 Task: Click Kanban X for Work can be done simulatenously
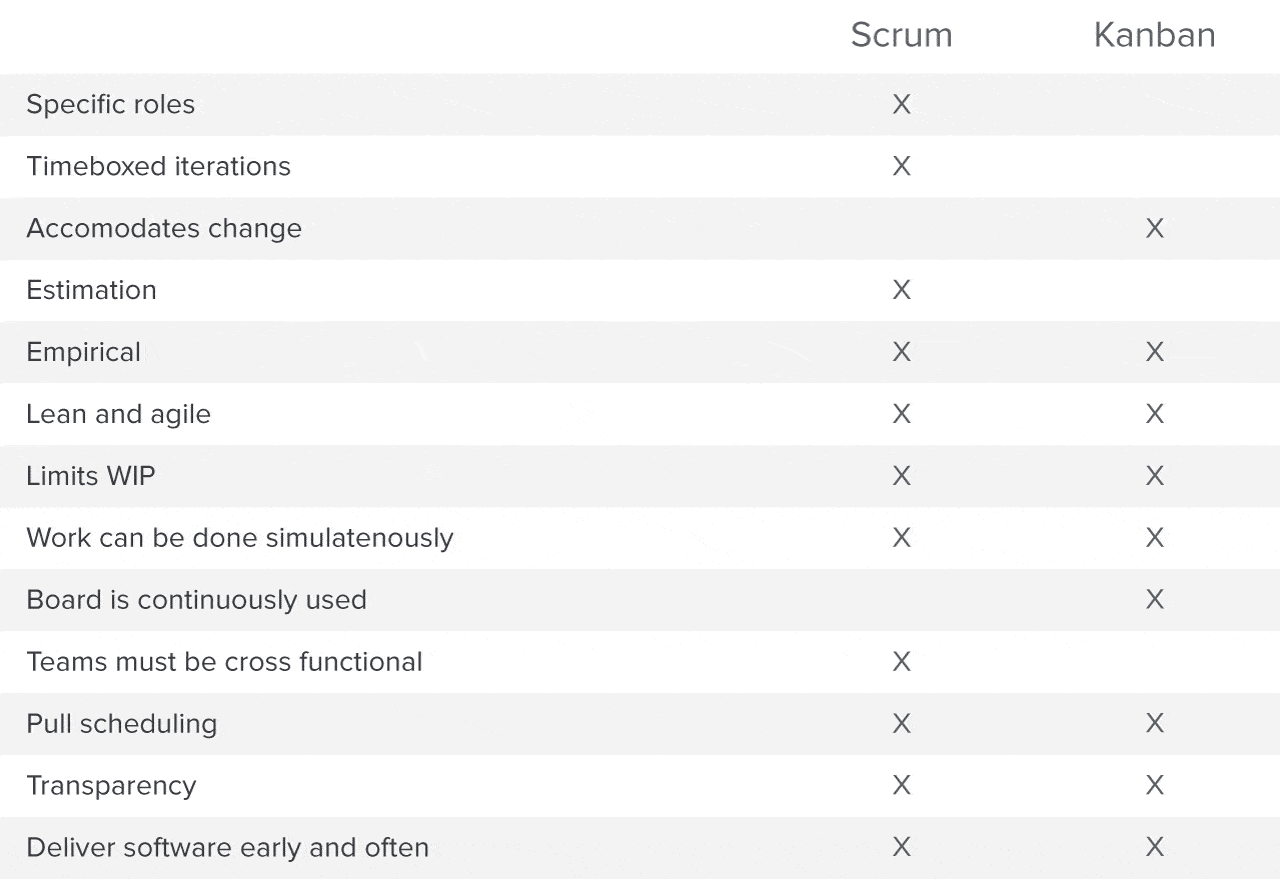1155,538
